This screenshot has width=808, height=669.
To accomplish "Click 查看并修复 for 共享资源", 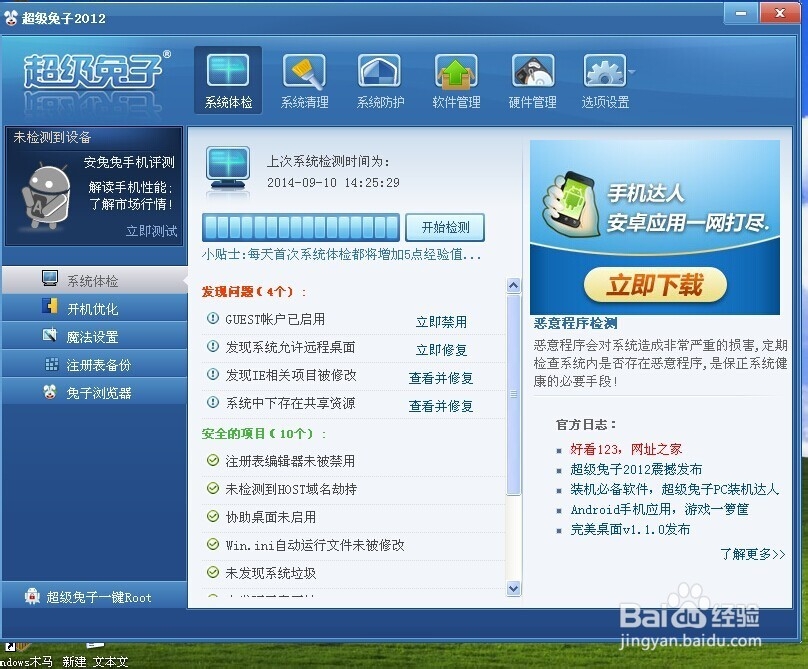I will [x=441, y=406].
